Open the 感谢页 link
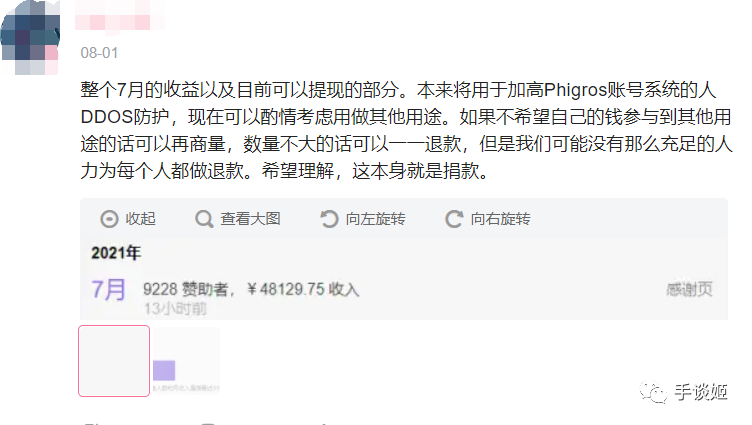Viewport: 752px width, 425px height. (689, 289)
